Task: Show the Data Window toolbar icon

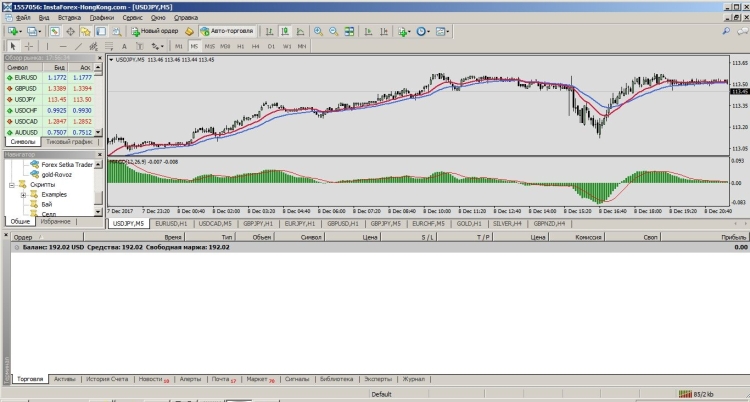Action: (70, 32)
